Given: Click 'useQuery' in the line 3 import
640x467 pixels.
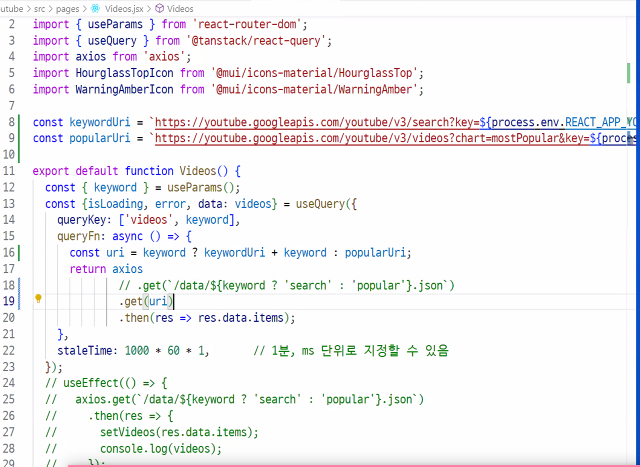Looking at the screenshot, I should [x=112, y=40].
